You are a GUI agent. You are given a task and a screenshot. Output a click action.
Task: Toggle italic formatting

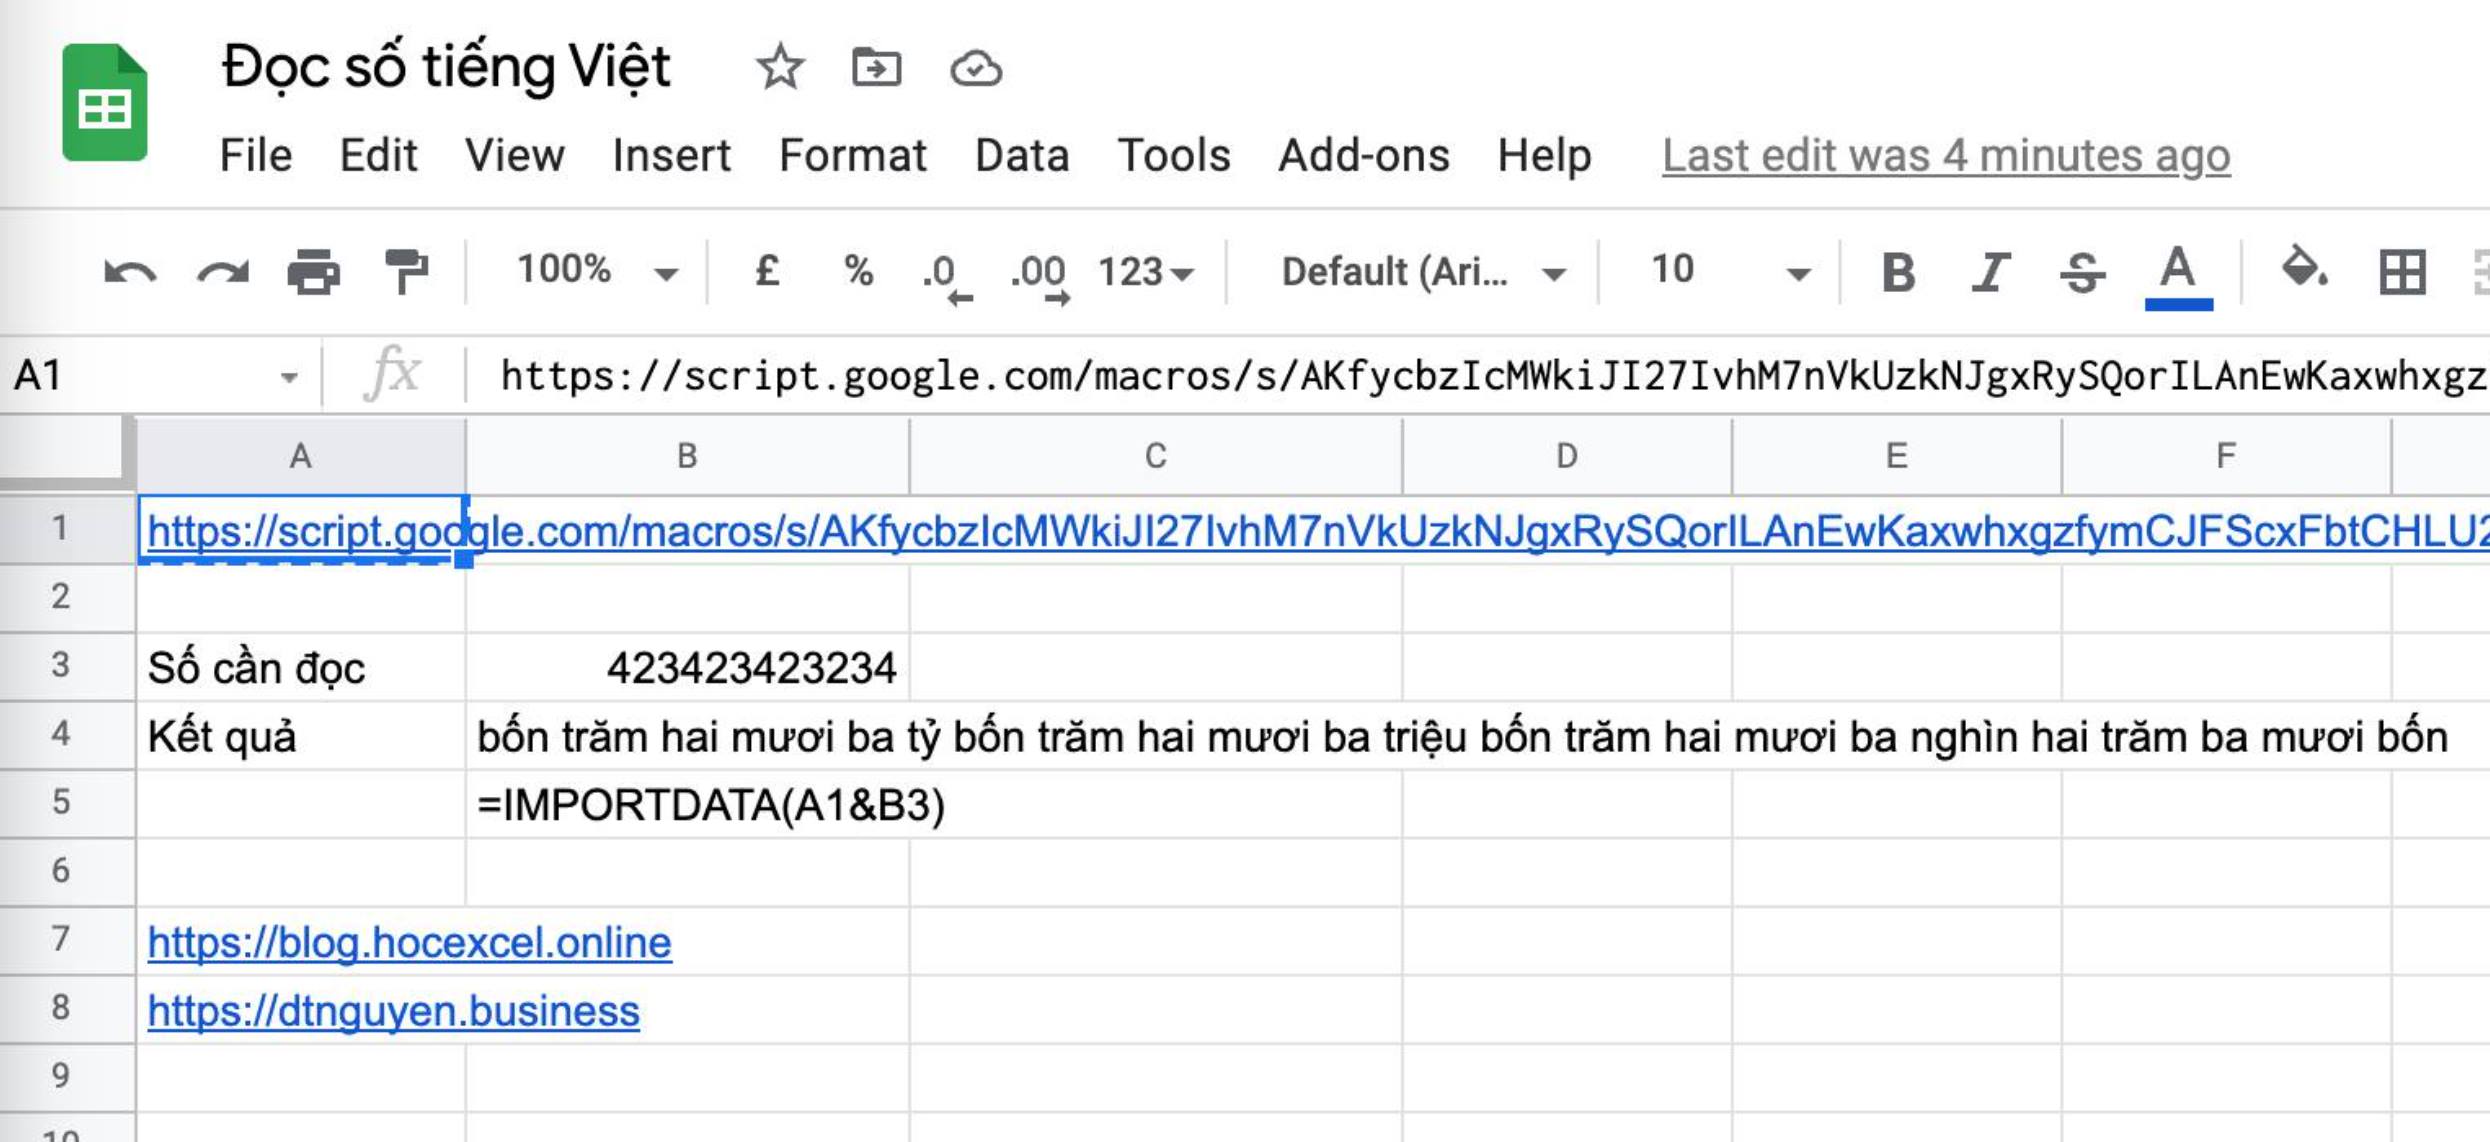coord(1989,272)
